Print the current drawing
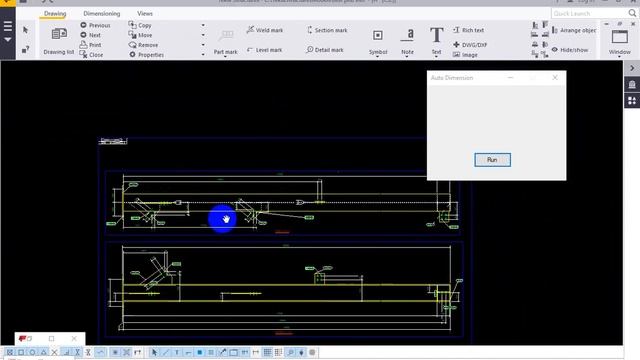This screenshot has width=640, height=360. pos(91,45)
